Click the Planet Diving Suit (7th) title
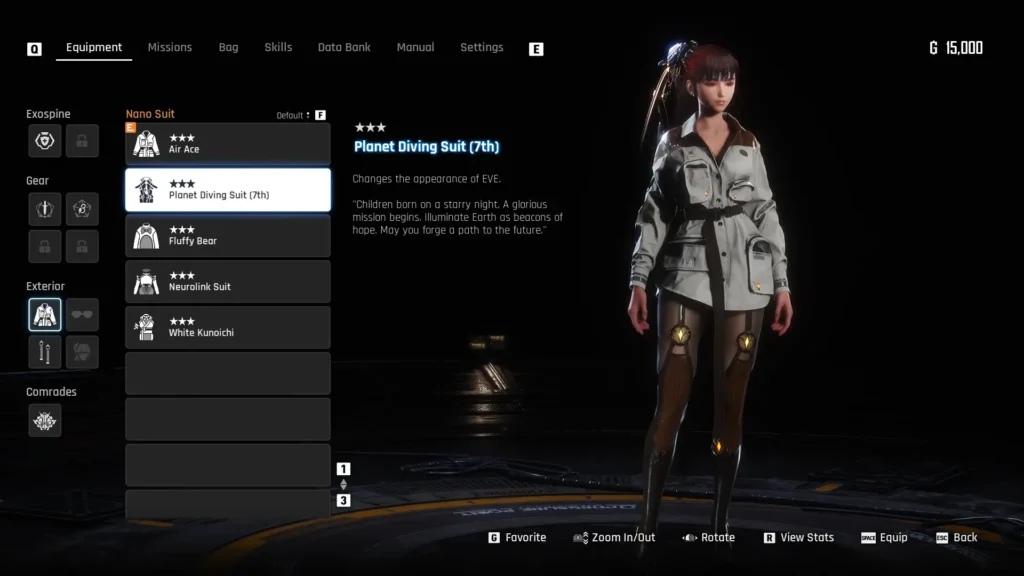The image size is (1024, 576). point(426,147)
